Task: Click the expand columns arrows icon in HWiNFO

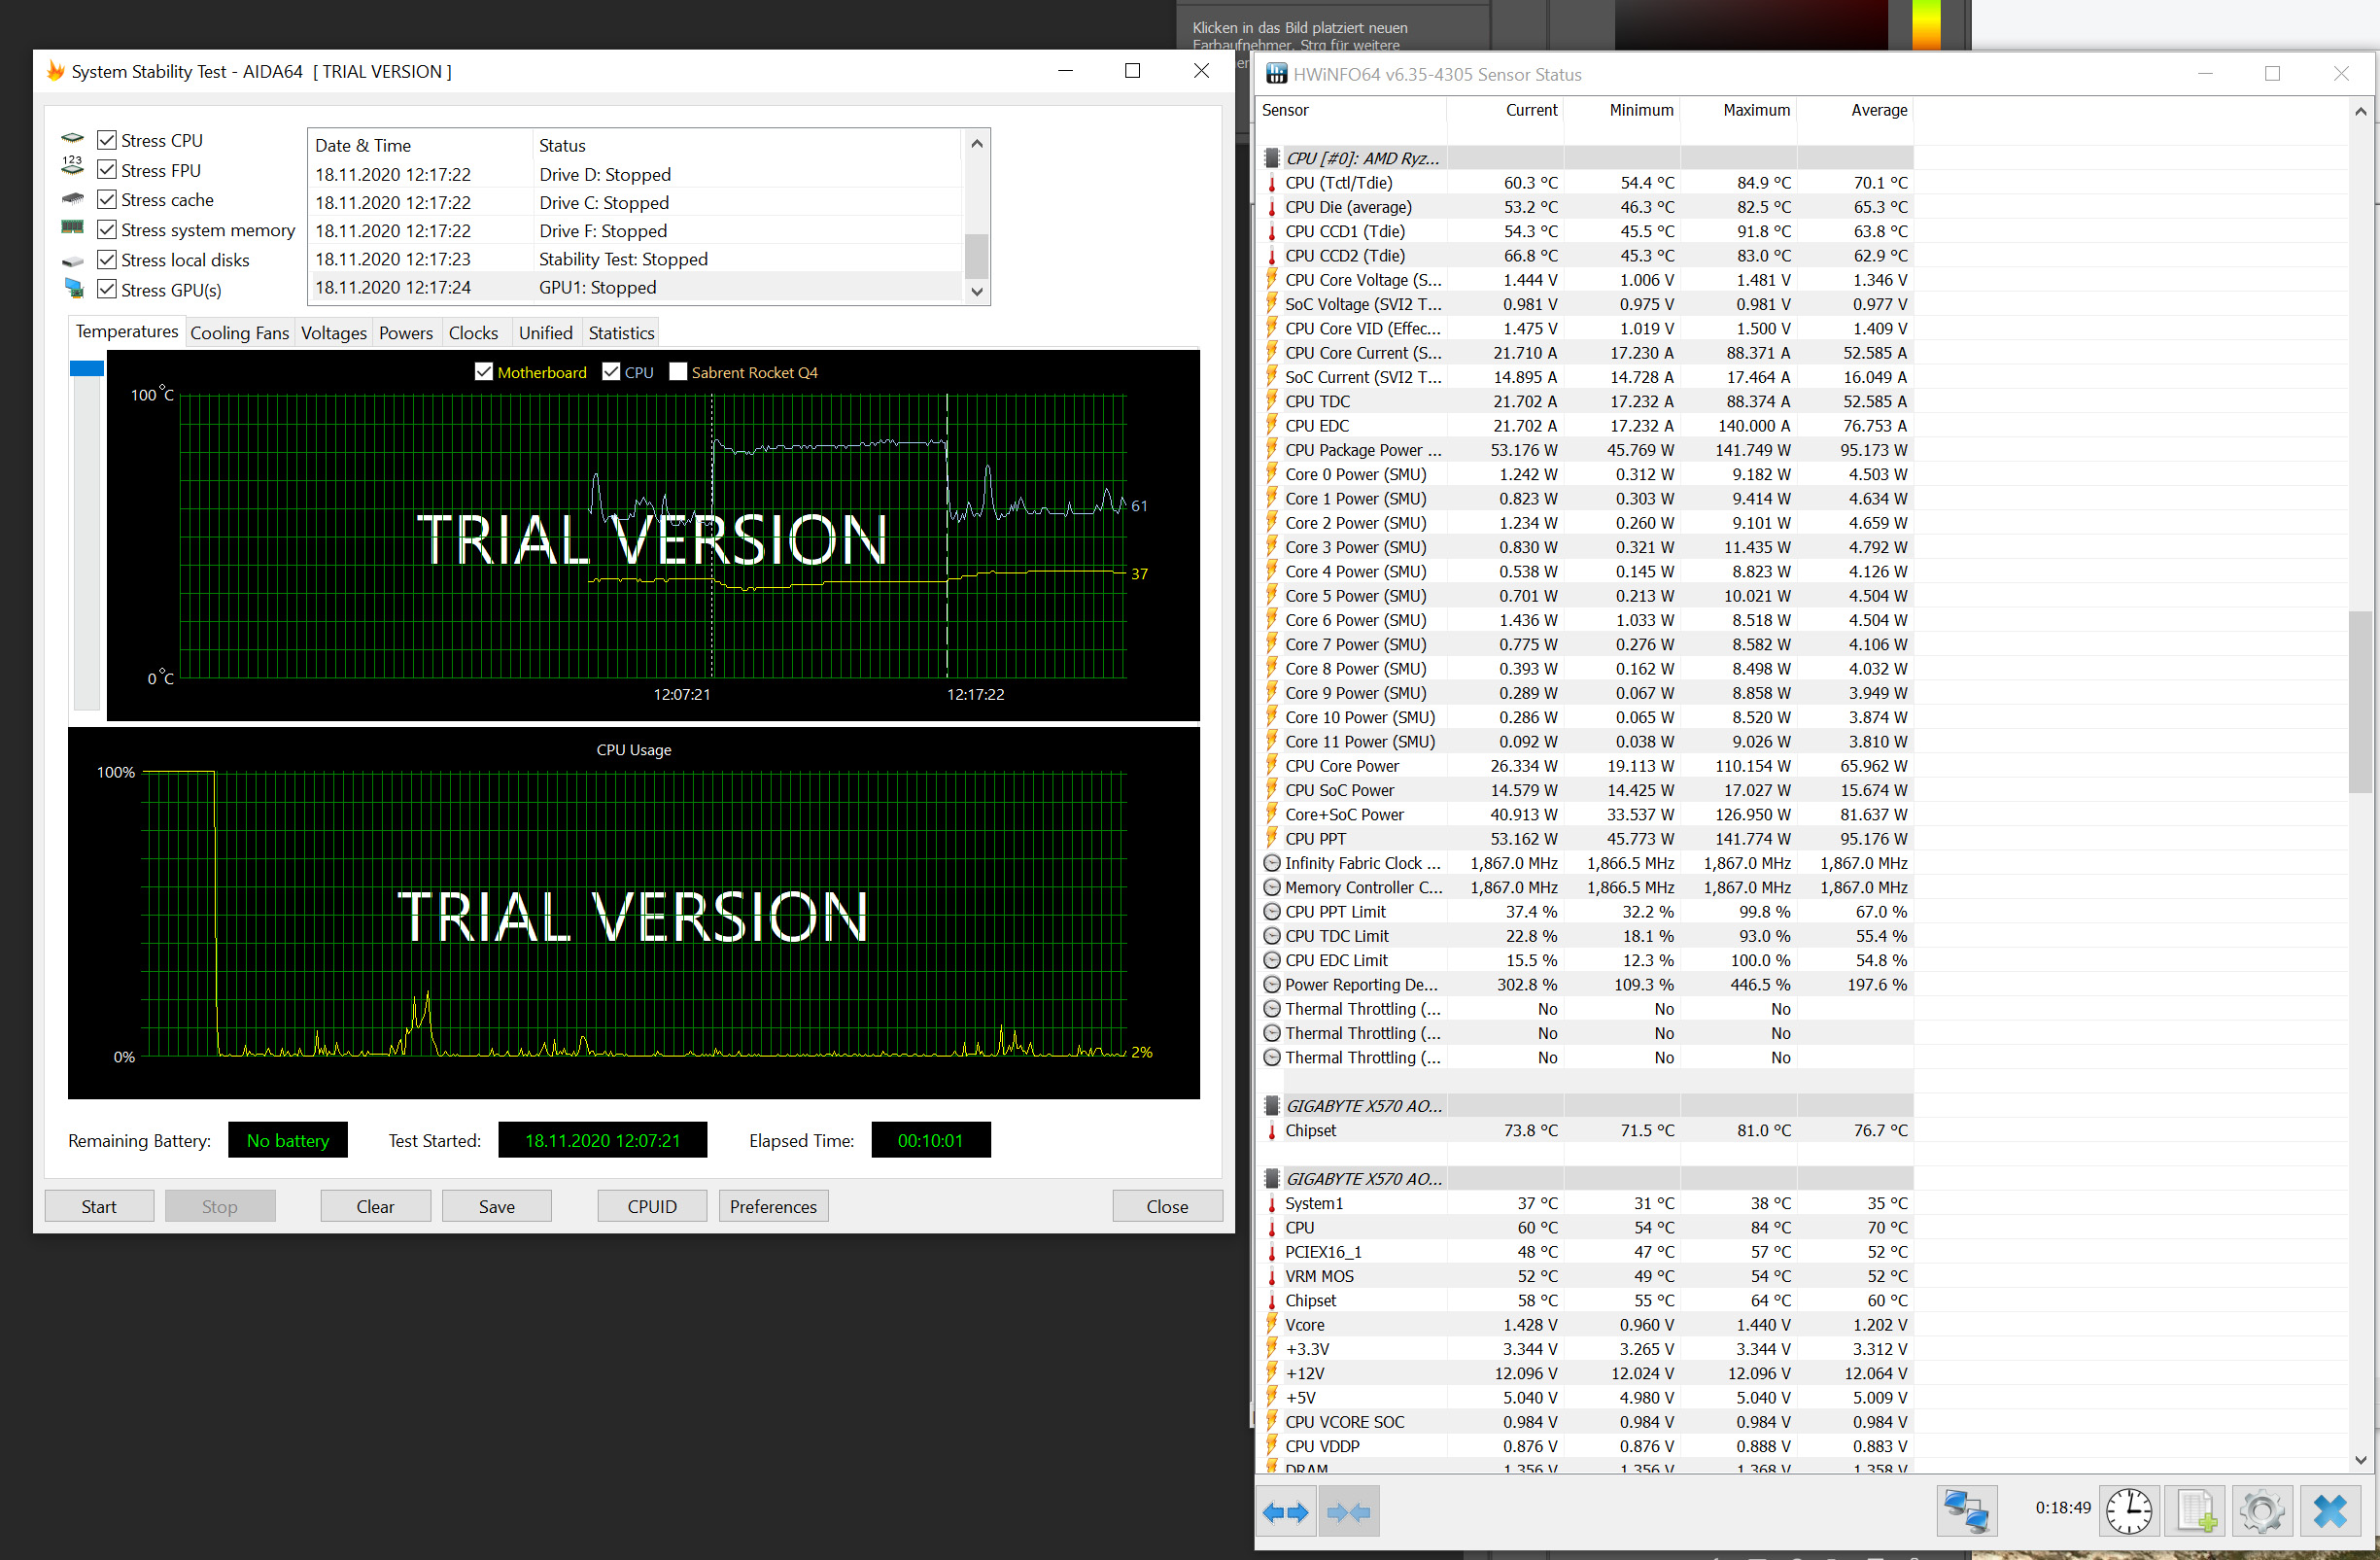Action: pos(1286,1512)
